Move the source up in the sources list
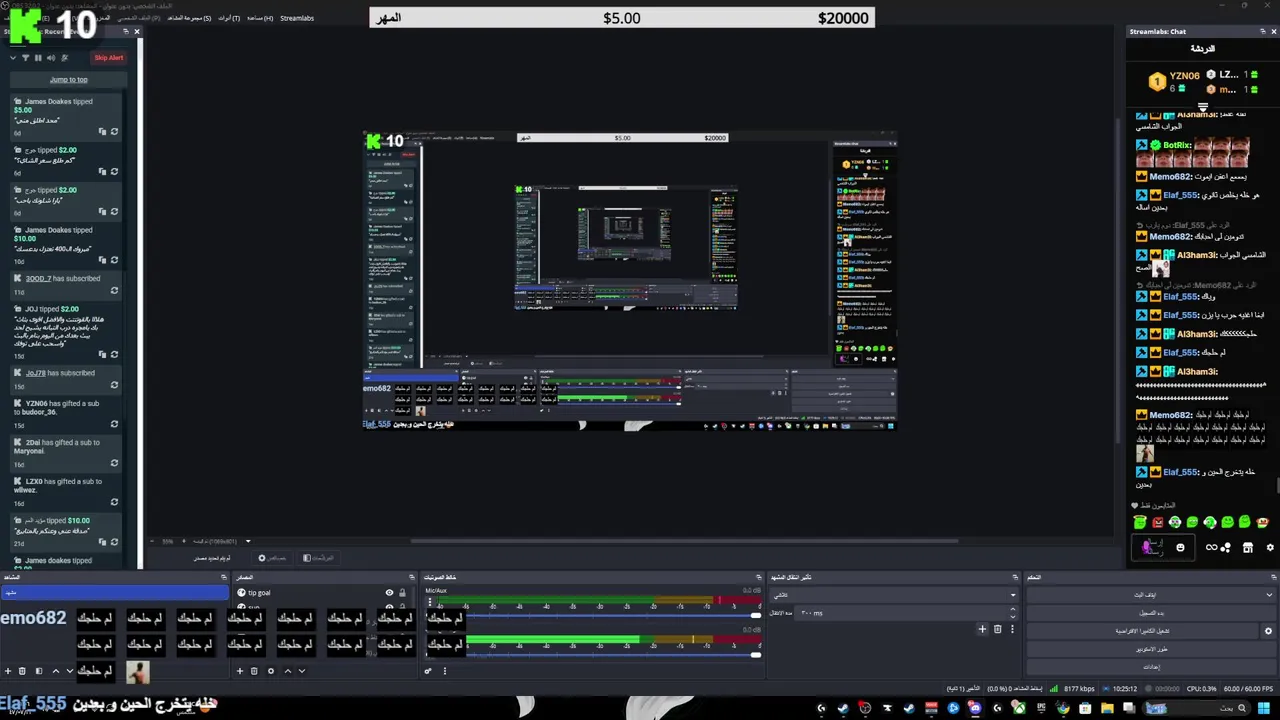Screen dimensions: 1280x720 coord(288,671)
